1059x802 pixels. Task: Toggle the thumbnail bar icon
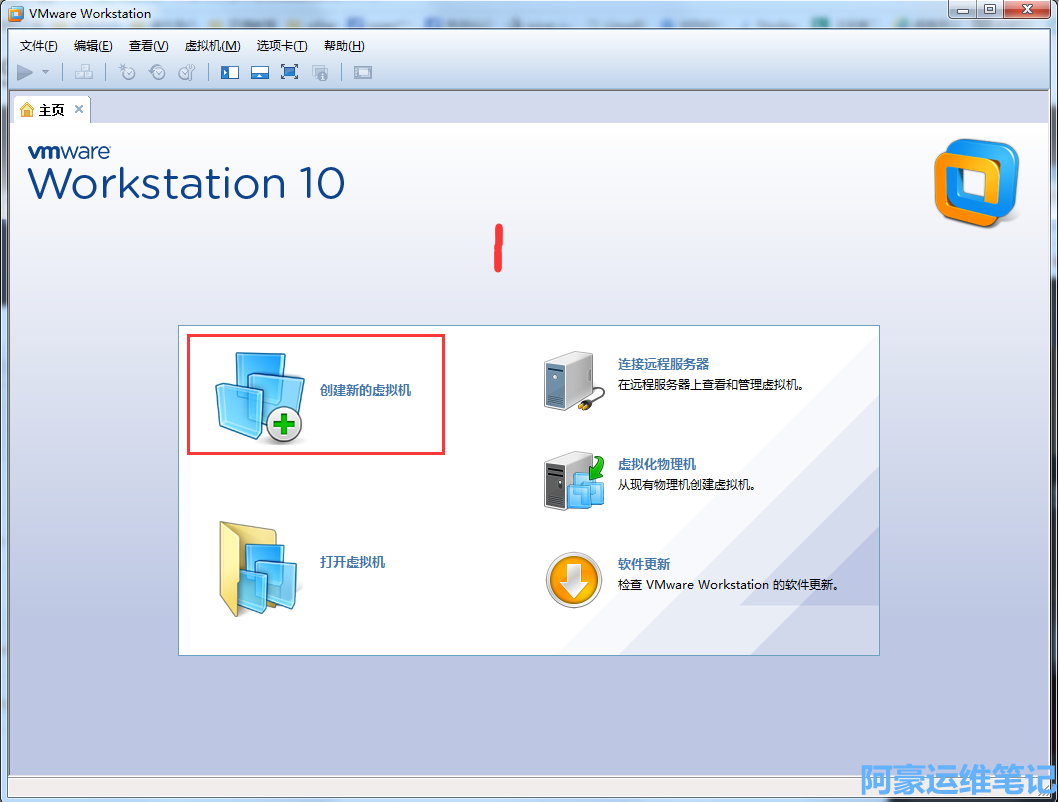point(260,72)
